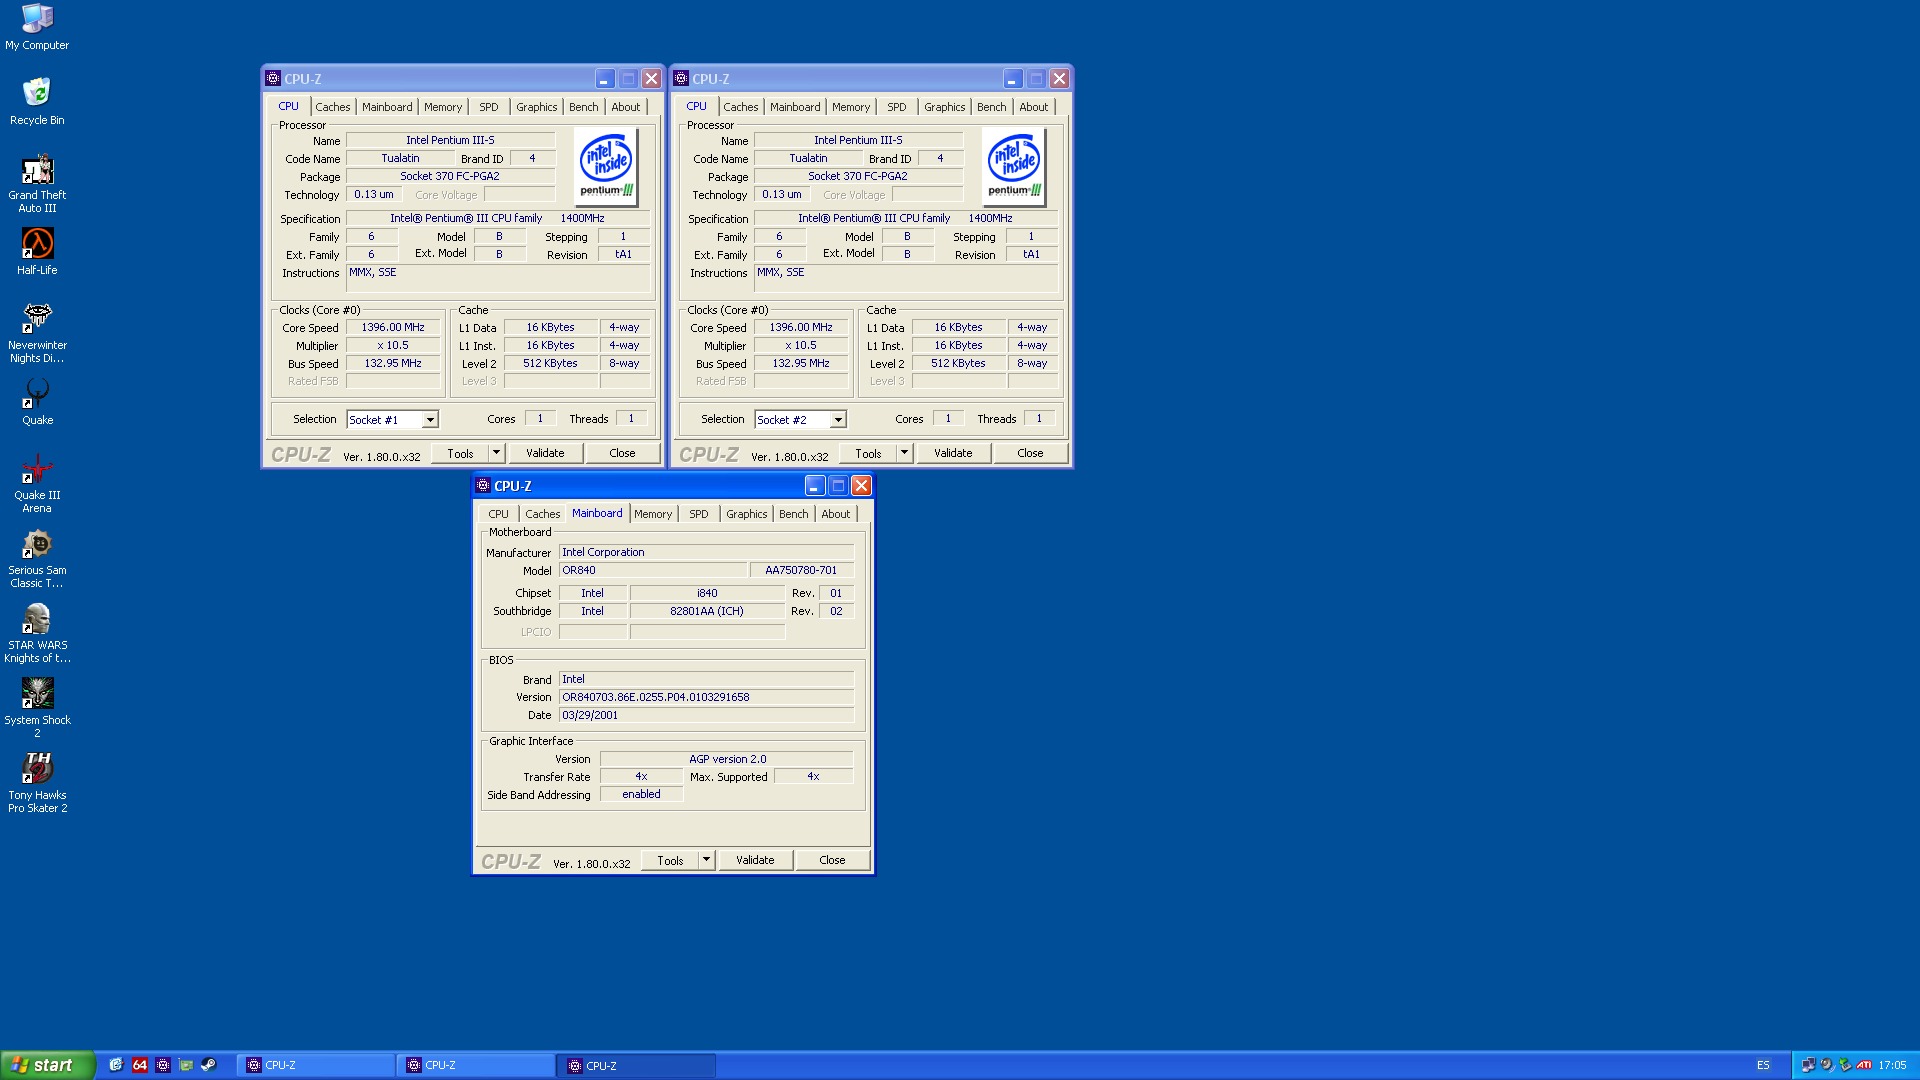Click Close button in Mainboard window
This screenshot has width=1920, height=1080.
(x=832, y=860)
